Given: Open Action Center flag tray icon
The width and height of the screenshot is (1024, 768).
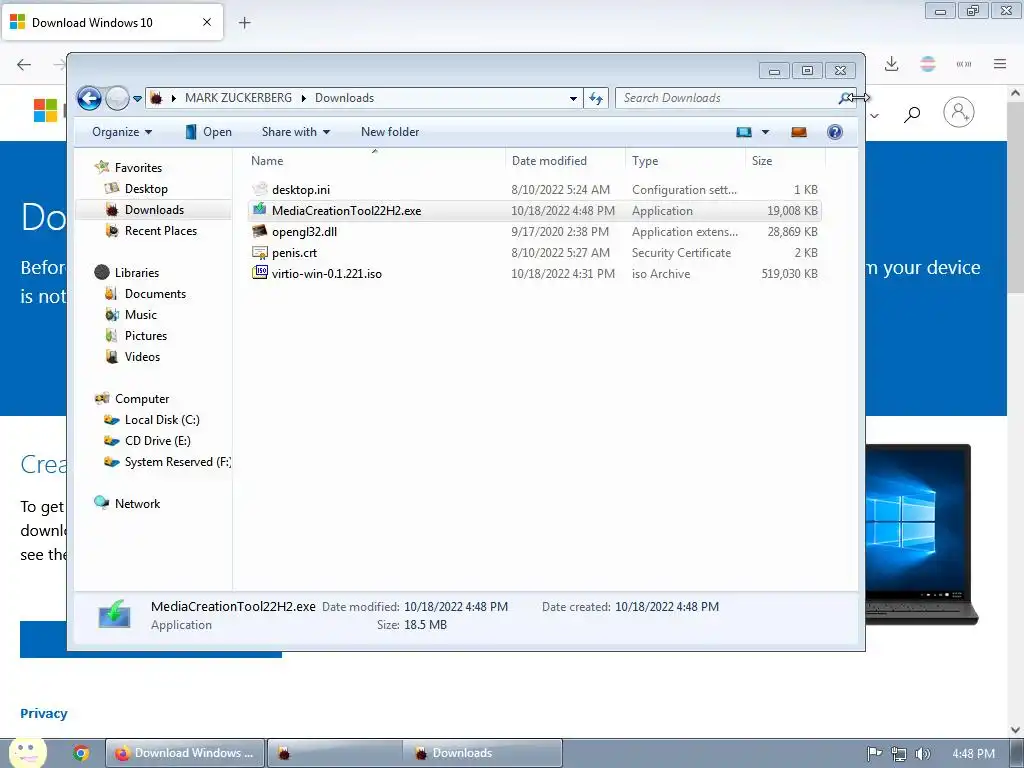Looking at the screenshot, I should [874, 754].
